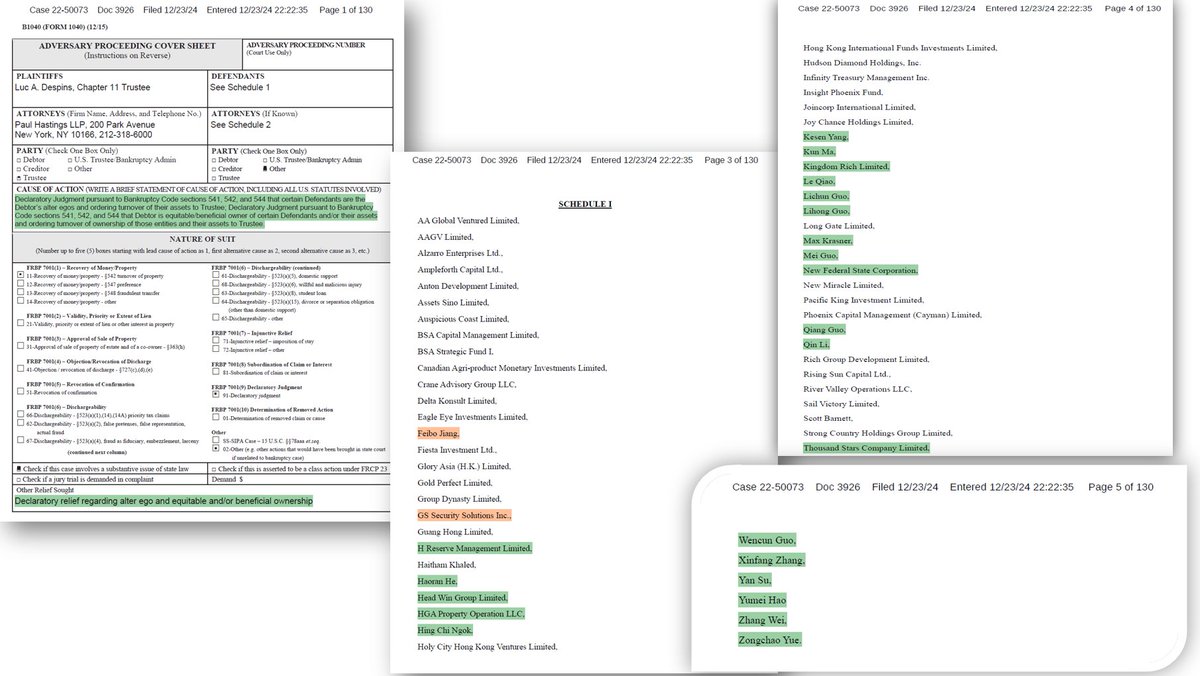Click highlighted 'Max Krasner,'
The width and height of the screenshot is (1200, 676).
pyautogui.click(x=828, y=240)
